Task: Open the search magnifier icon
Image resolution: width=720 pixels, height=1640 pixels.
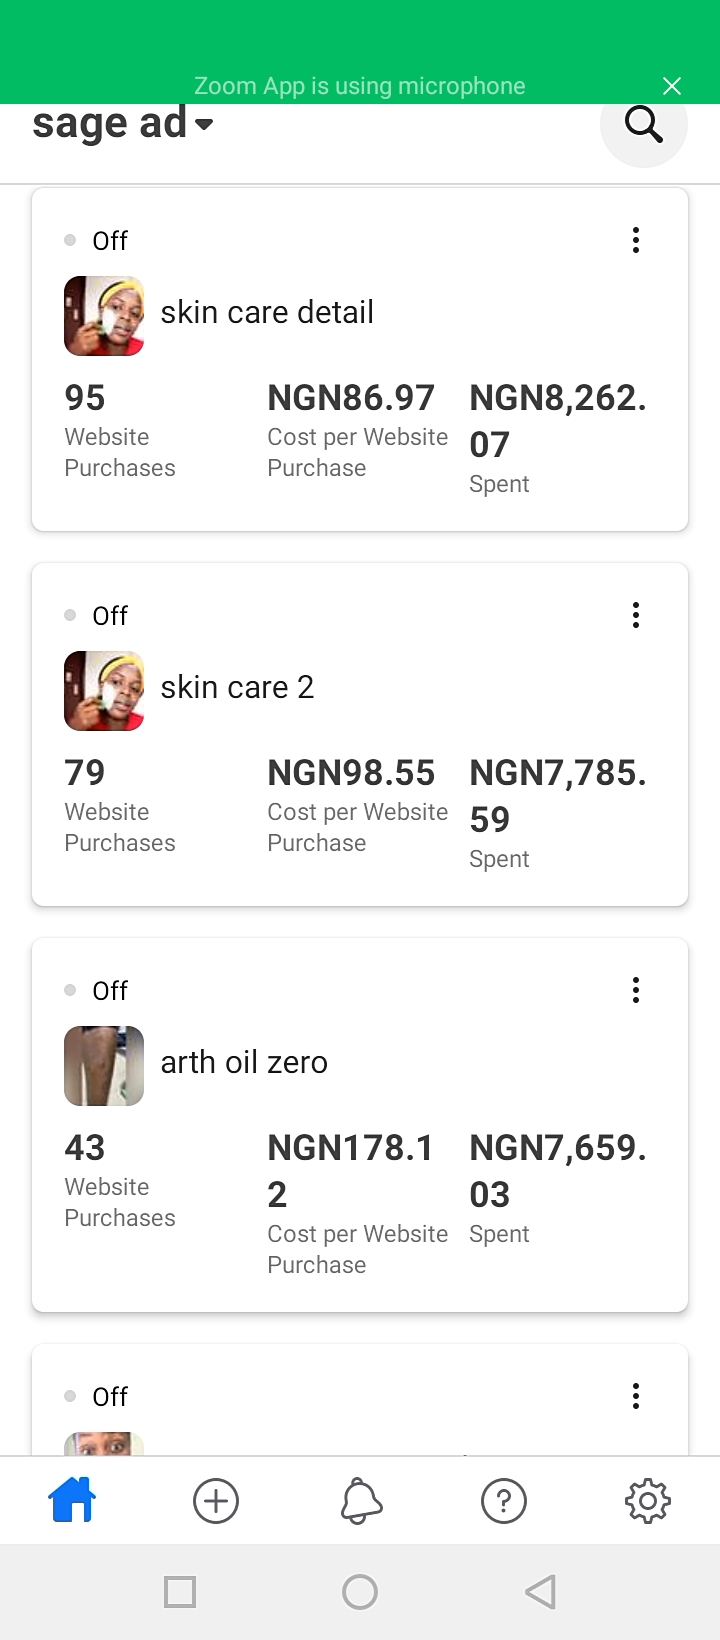Action: (643, 125)
